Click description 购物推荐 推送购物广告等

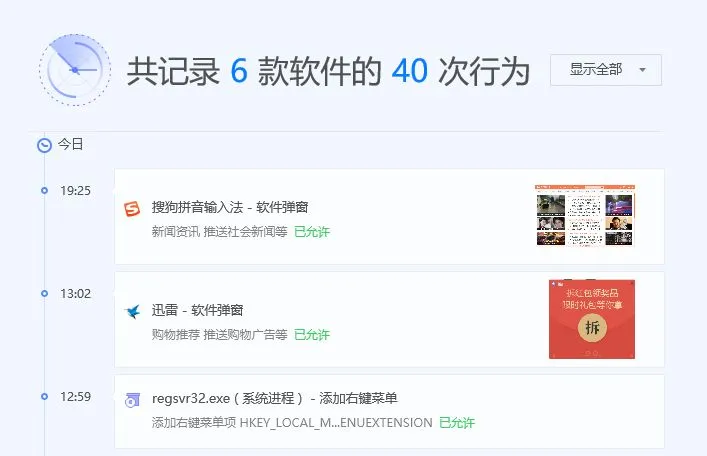click(x=220, y=335)
